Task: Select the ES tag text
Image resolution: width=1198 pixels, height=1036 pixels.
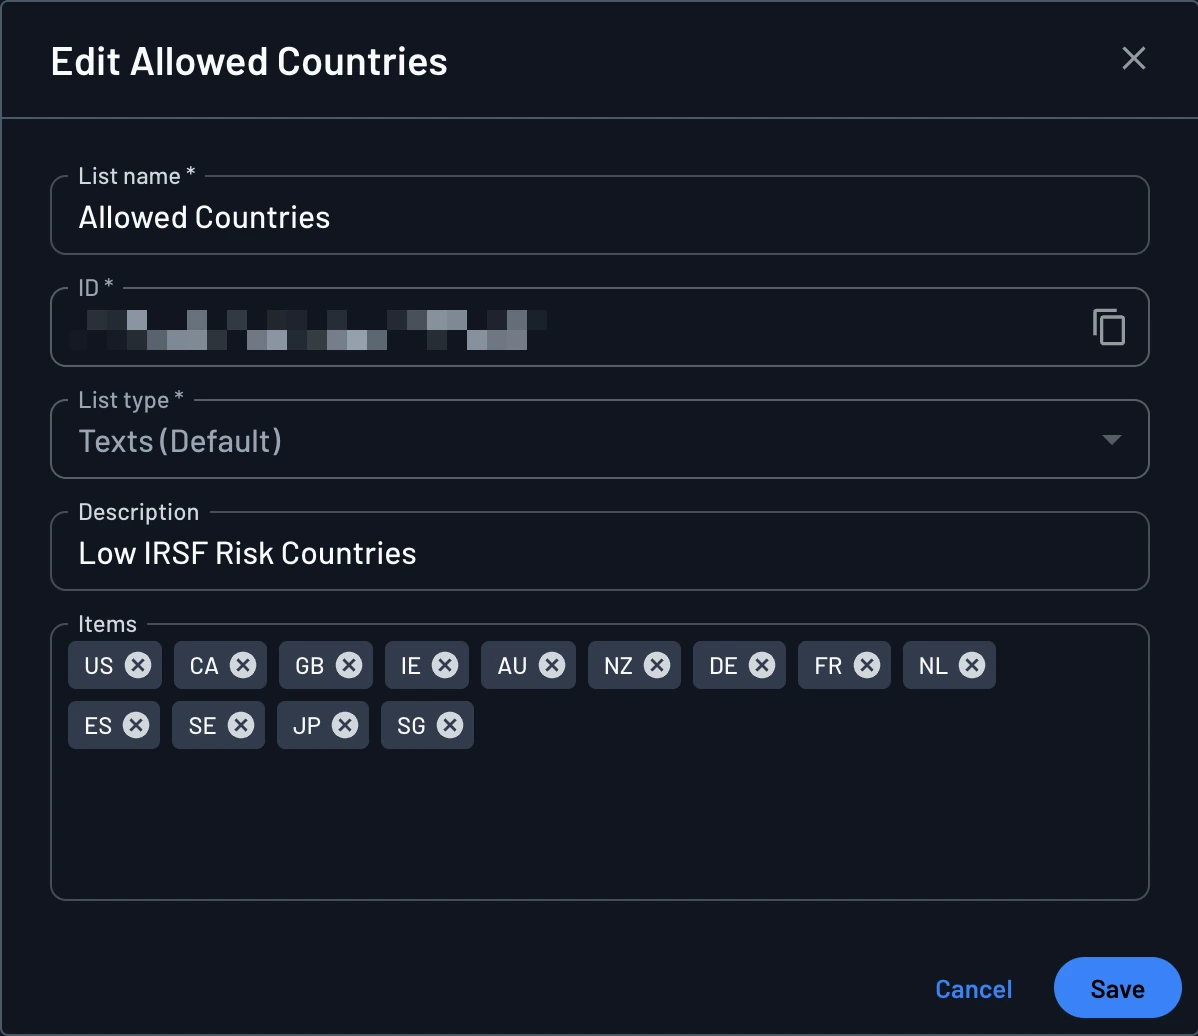Action: click(x=98, y=725)
